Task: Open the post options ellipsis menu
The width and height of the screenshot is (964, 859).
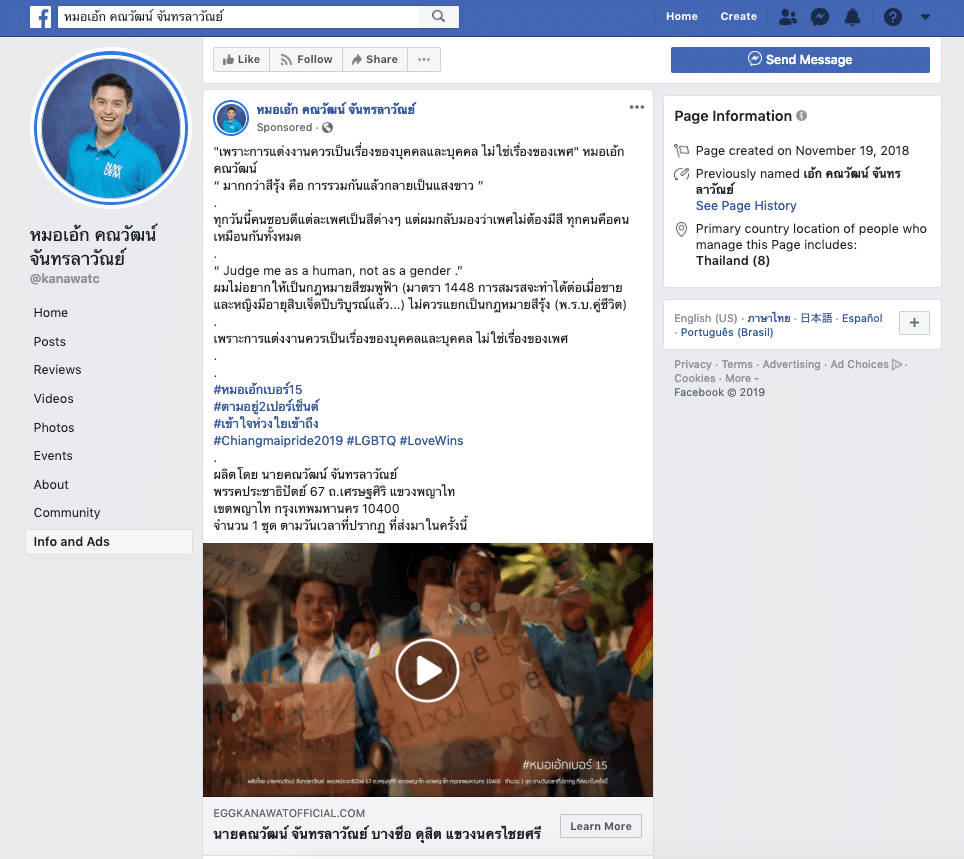Action: pos(637,107)
